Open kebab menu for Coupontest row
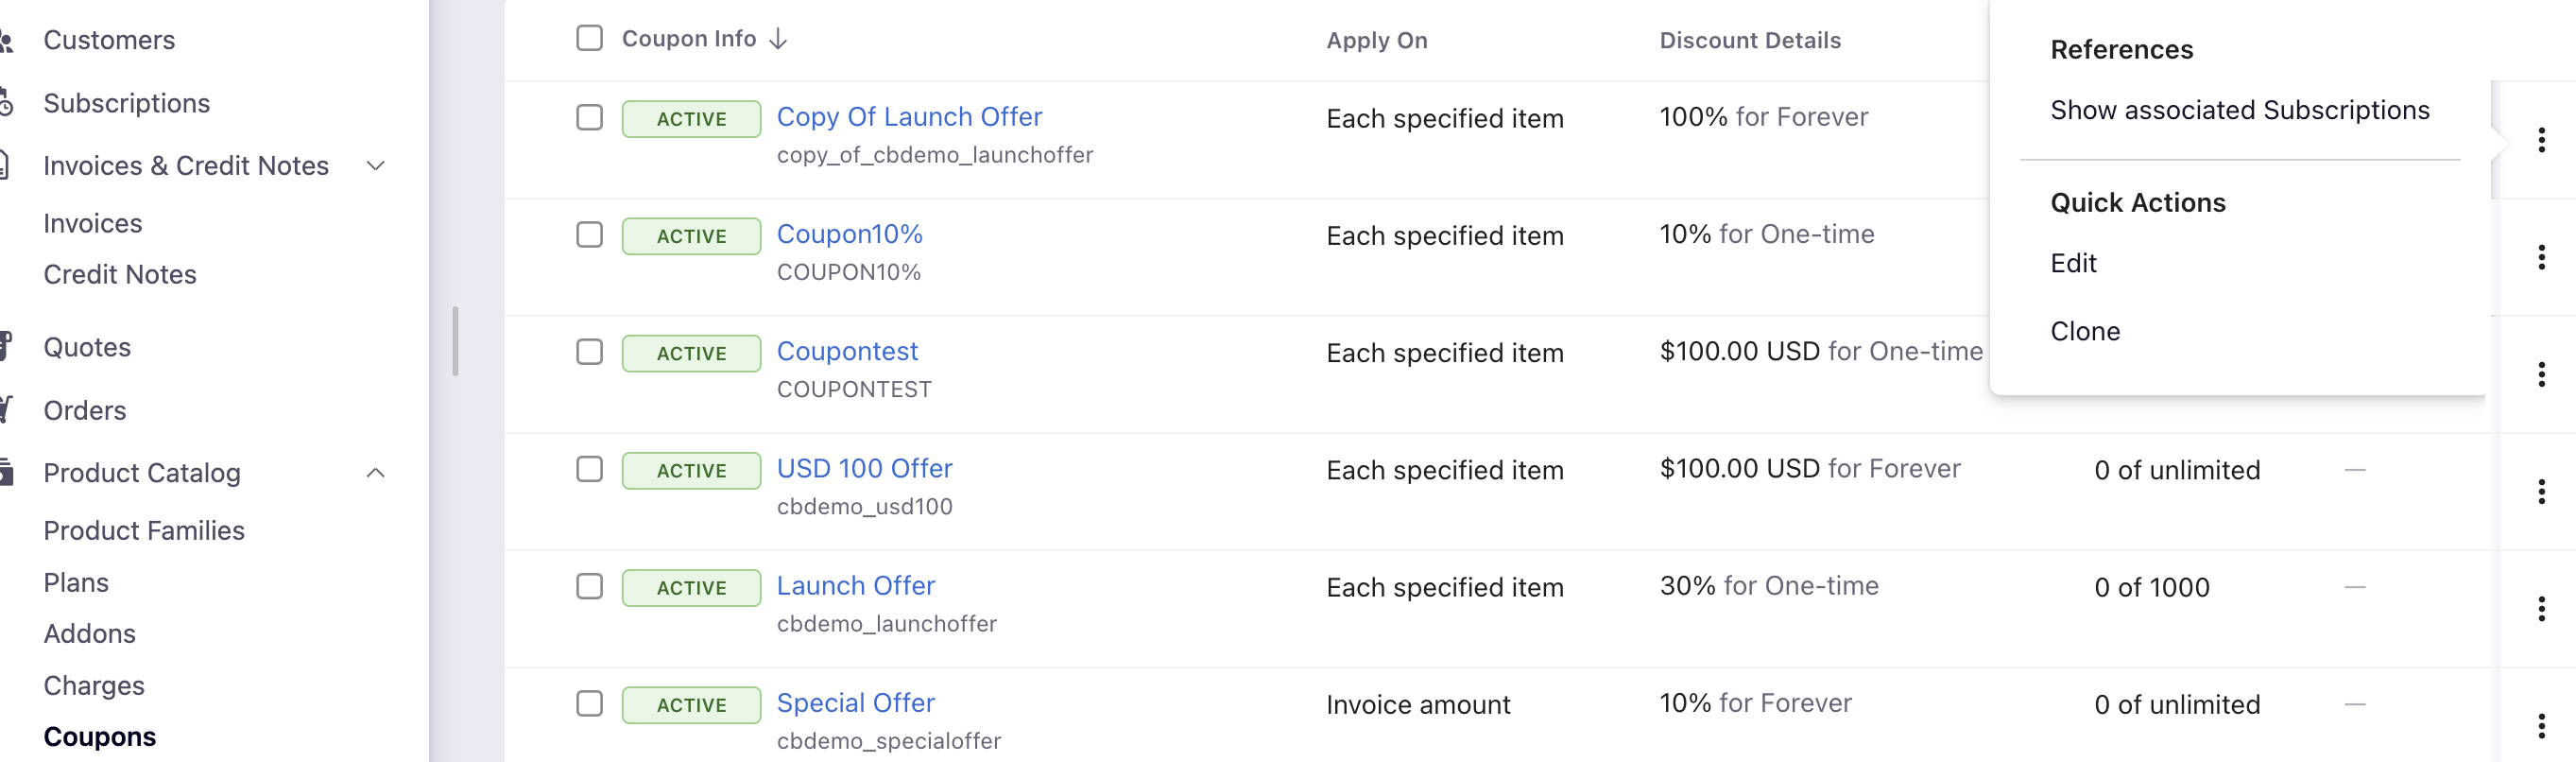 coord(2541,374)
